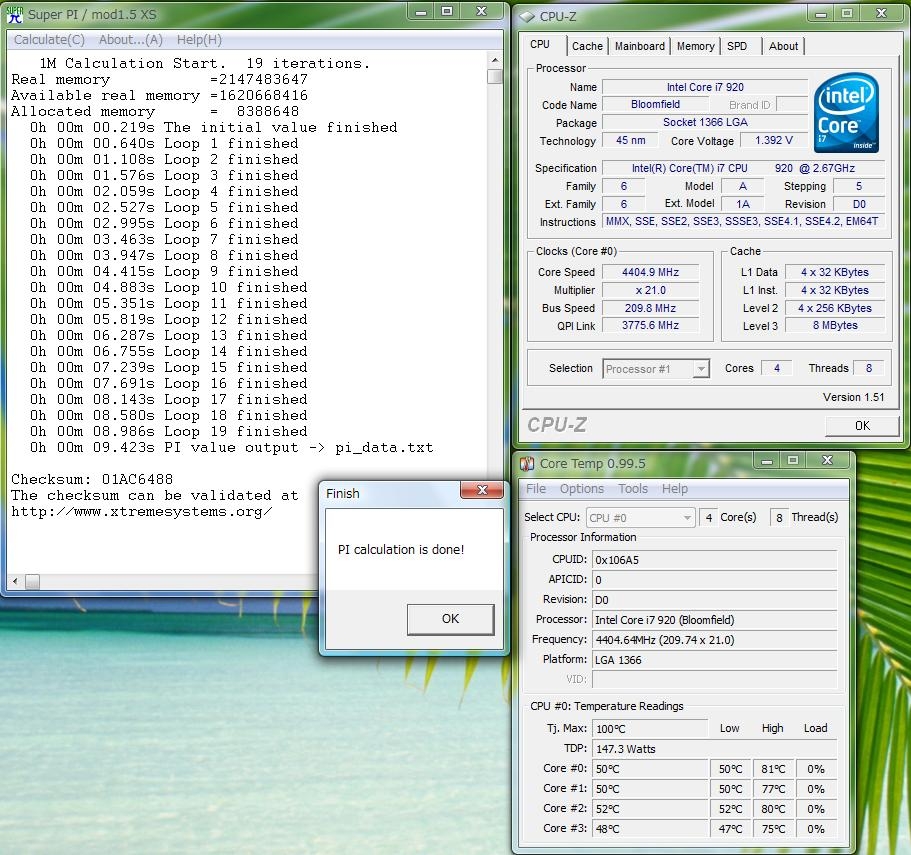Click the Package field showing Socket 1366 LGA
The image size is (911, 855).
tap(705, 123)
